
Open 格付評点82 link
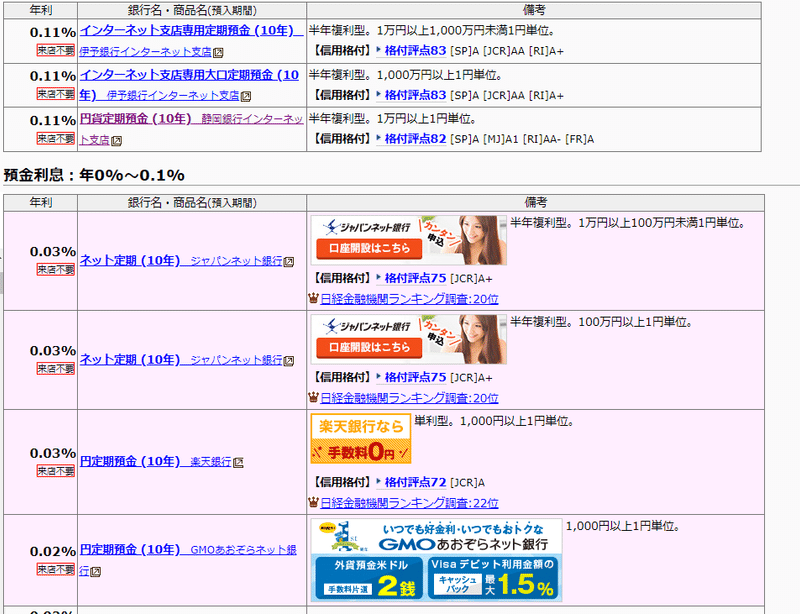415,139
